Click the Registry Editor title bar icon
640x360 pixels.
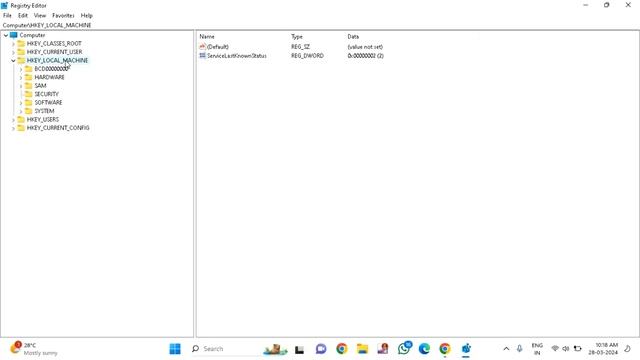(5, 5)
